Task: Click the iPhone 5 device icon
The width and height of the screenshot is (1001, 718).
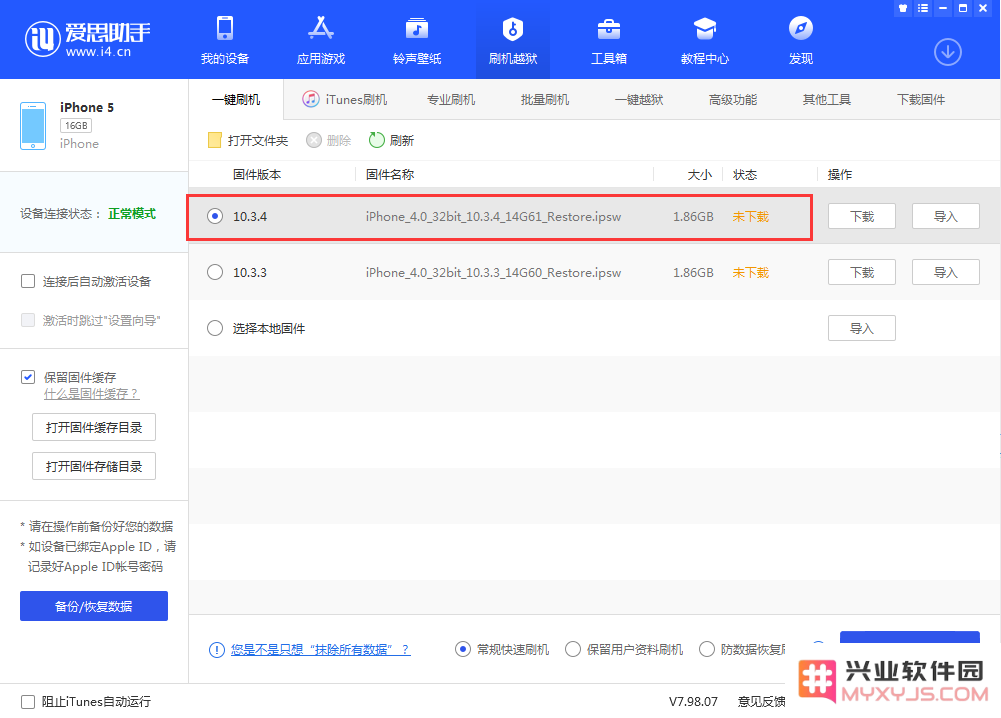Action: click(x=33, y=126)
